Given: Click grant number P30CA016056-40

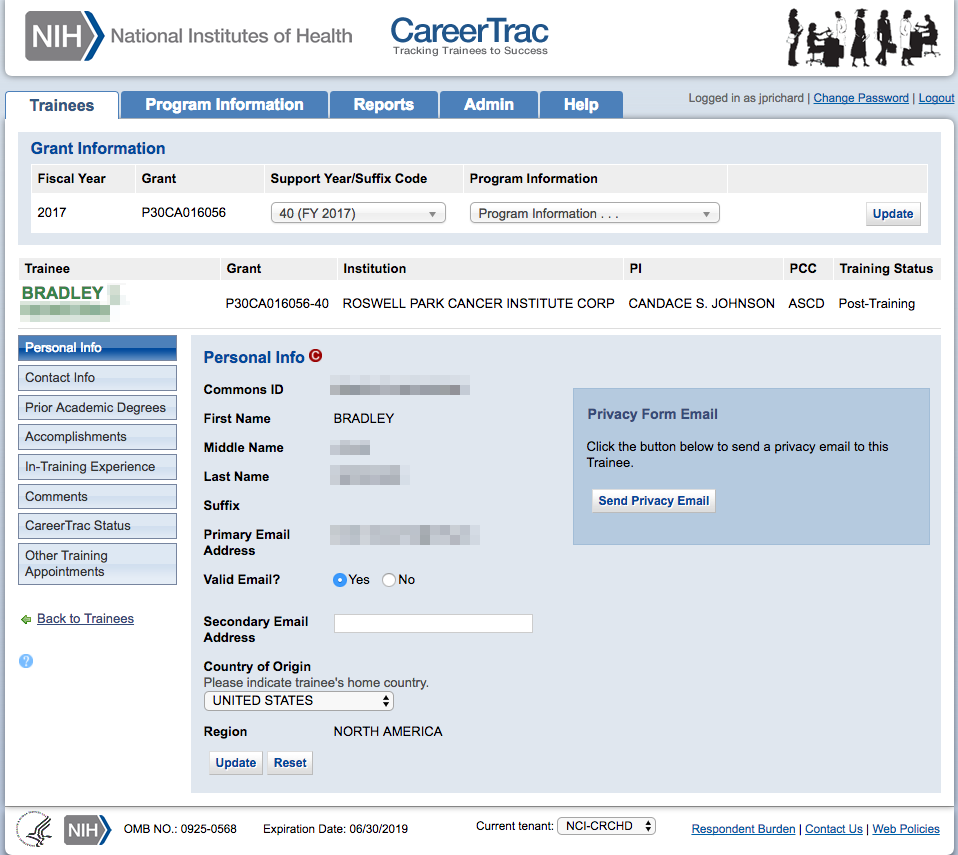Looking at the screenshot, I should click(x=277, y=304).
